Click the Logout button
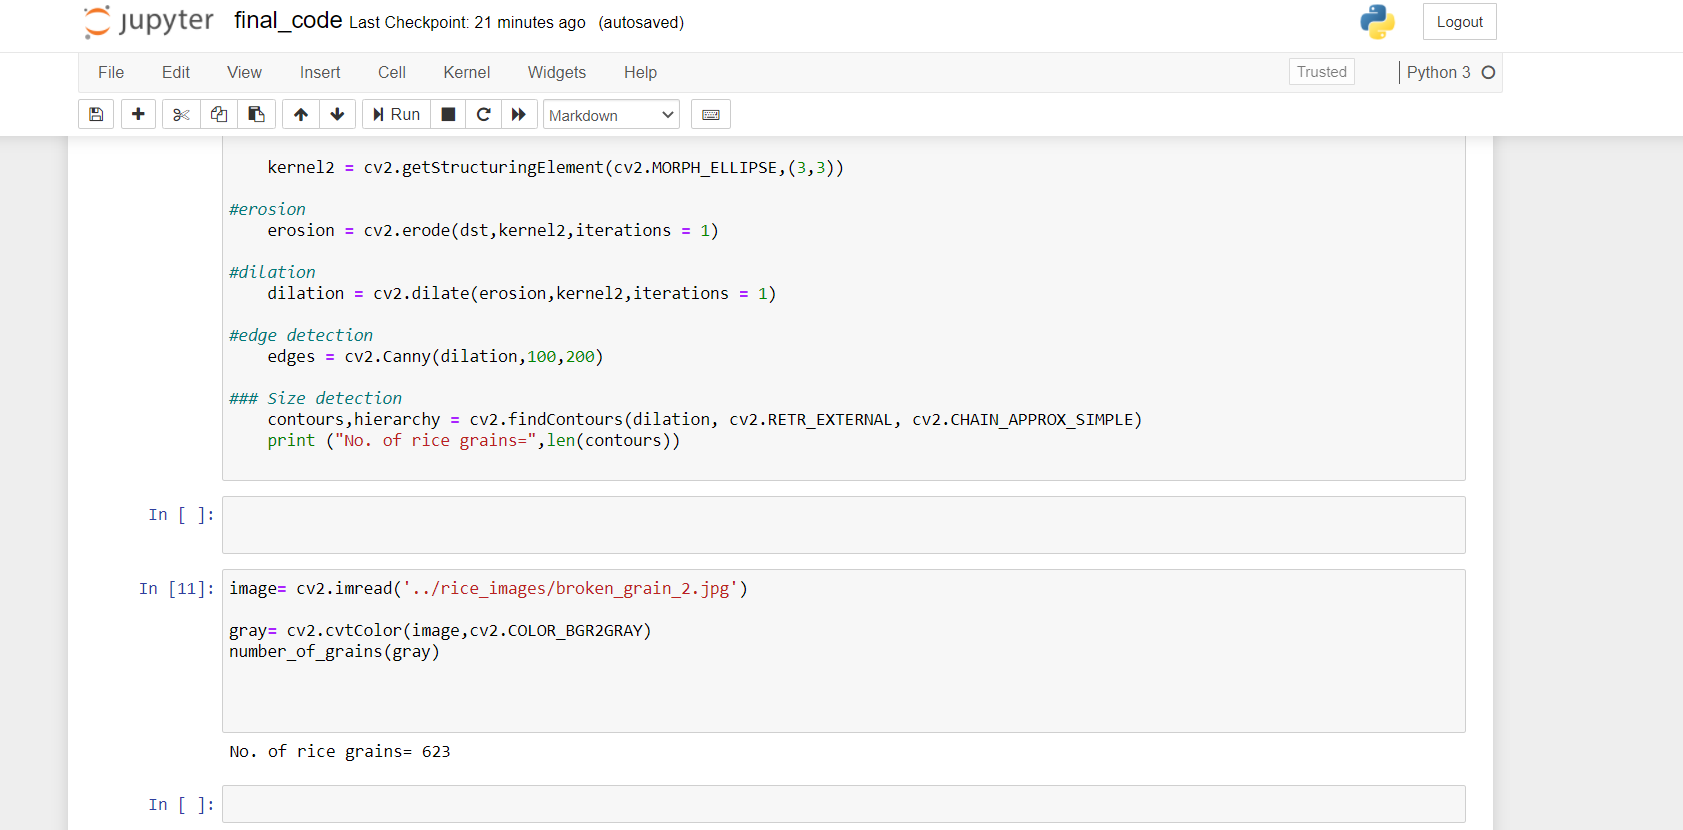Screen dimensions: 1683x830 pyautogui.click(x=1459, y=22)
